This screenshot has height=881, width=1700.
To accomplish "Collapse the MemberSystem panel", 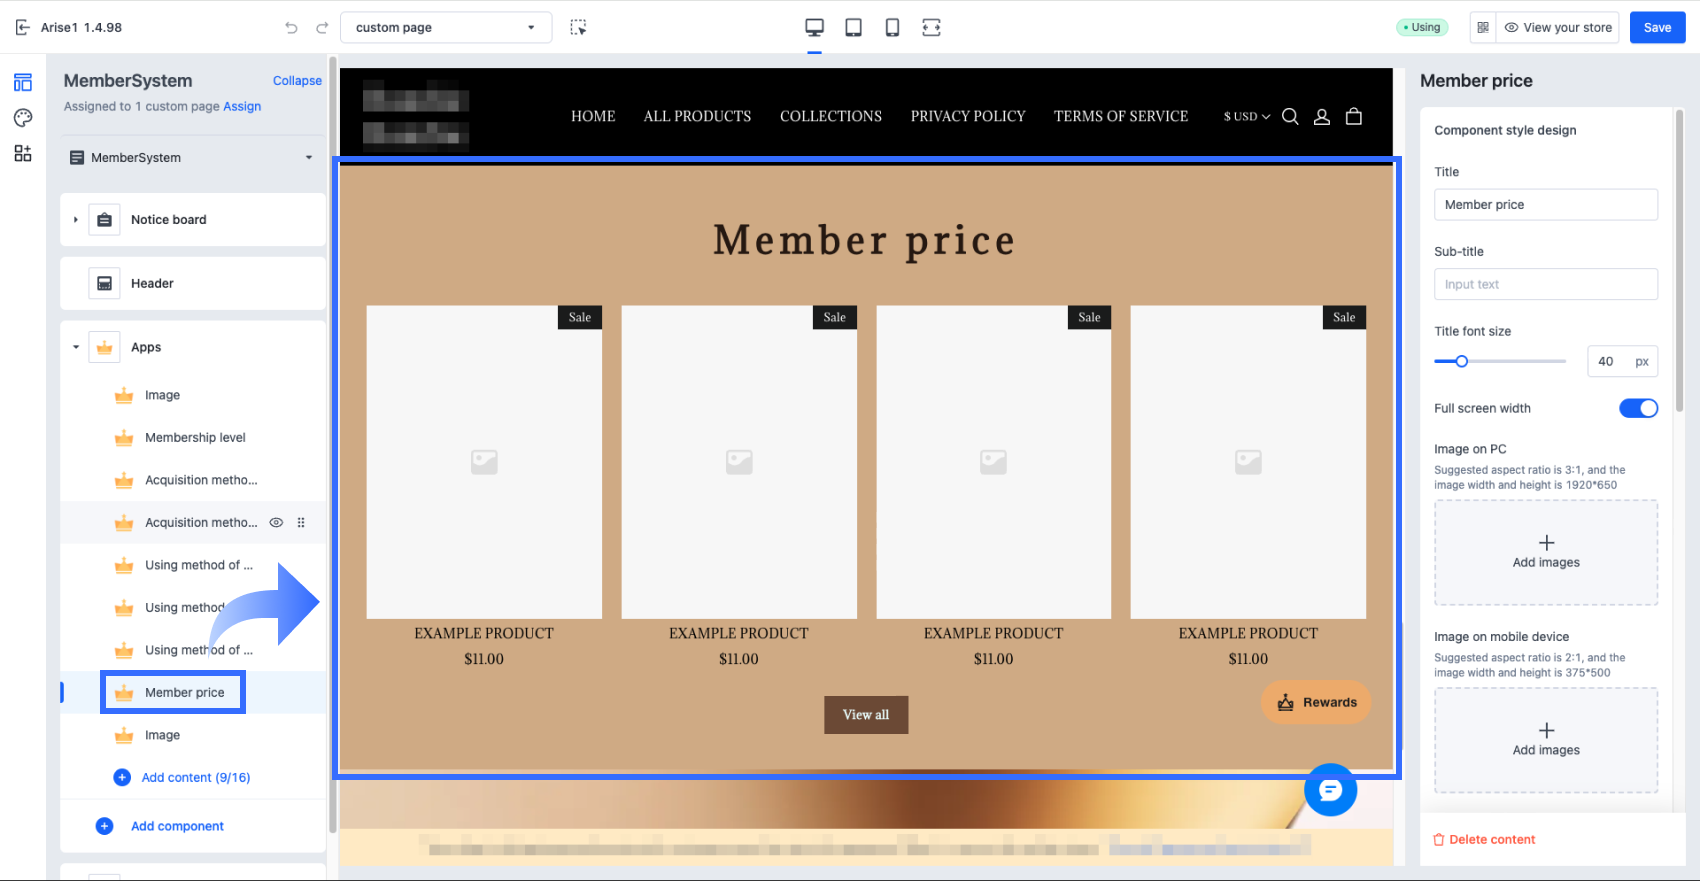I will tap(297, 81).
